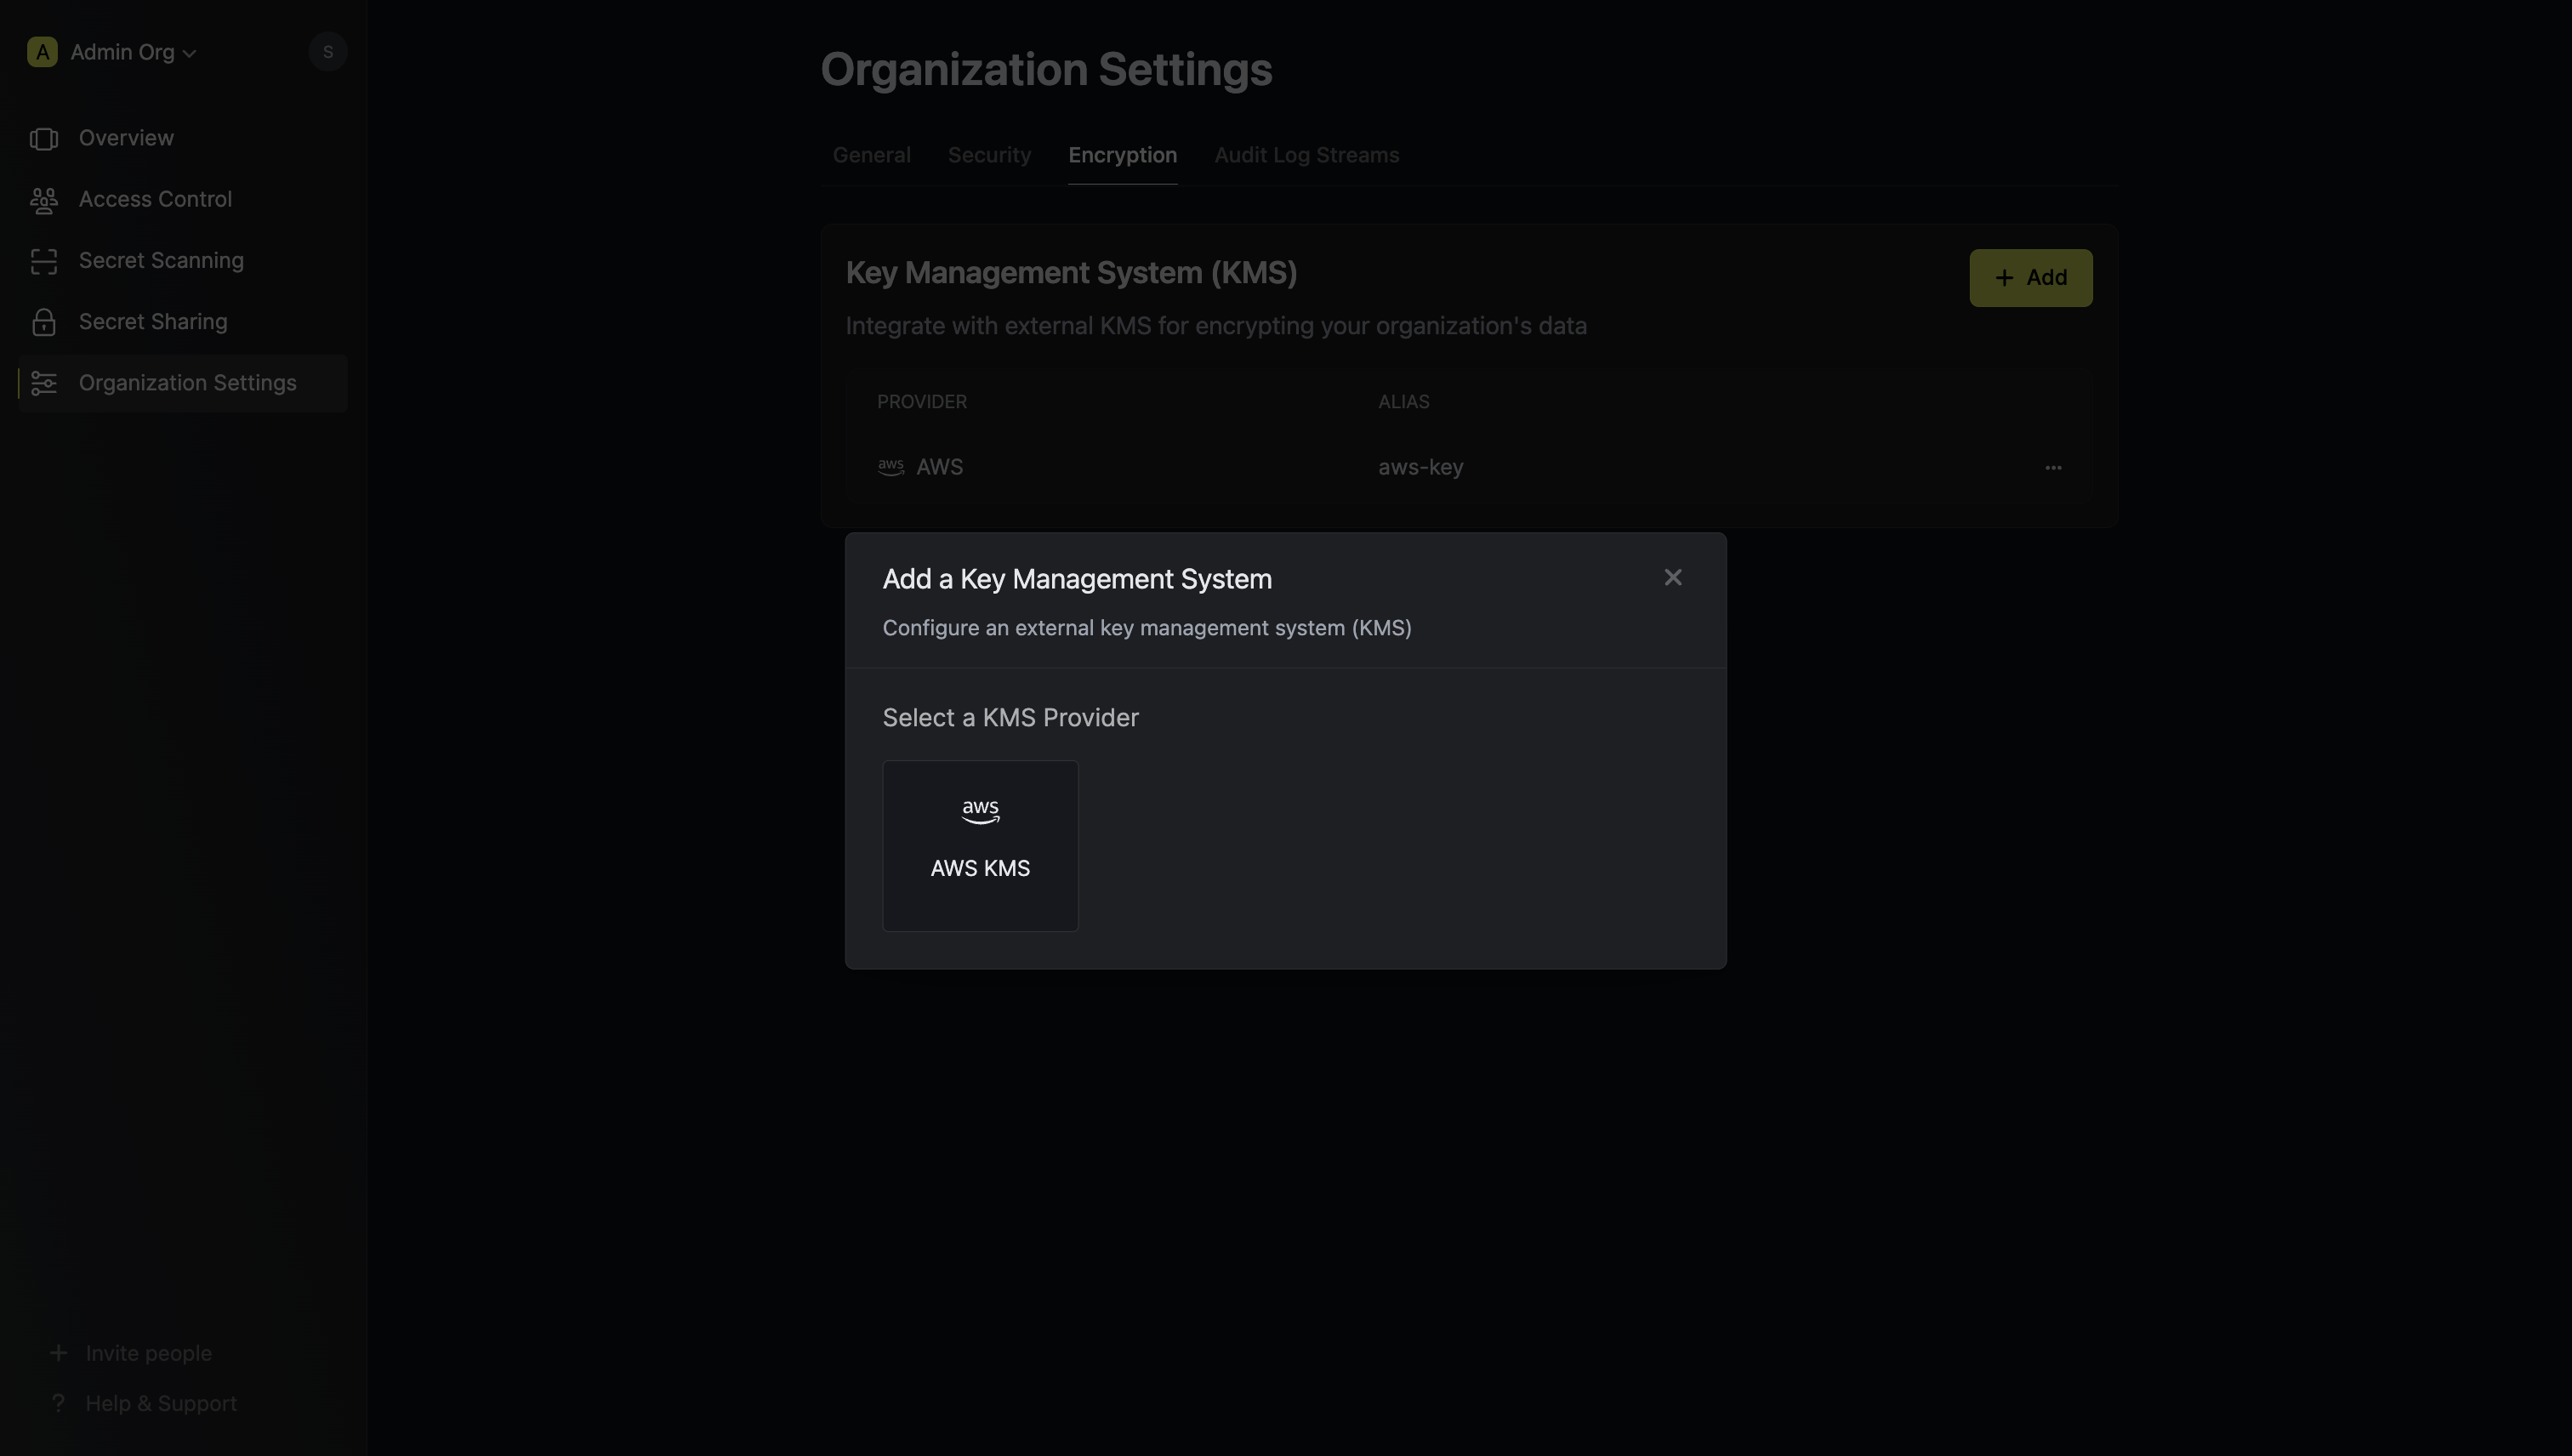Open Secret Sharing in the sidebar

click(x=183, y=322)
